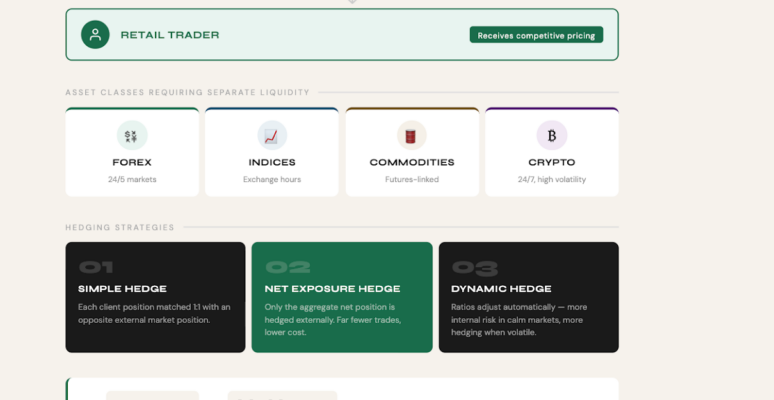Click the Forex currency exchange icon

point(132,135)
